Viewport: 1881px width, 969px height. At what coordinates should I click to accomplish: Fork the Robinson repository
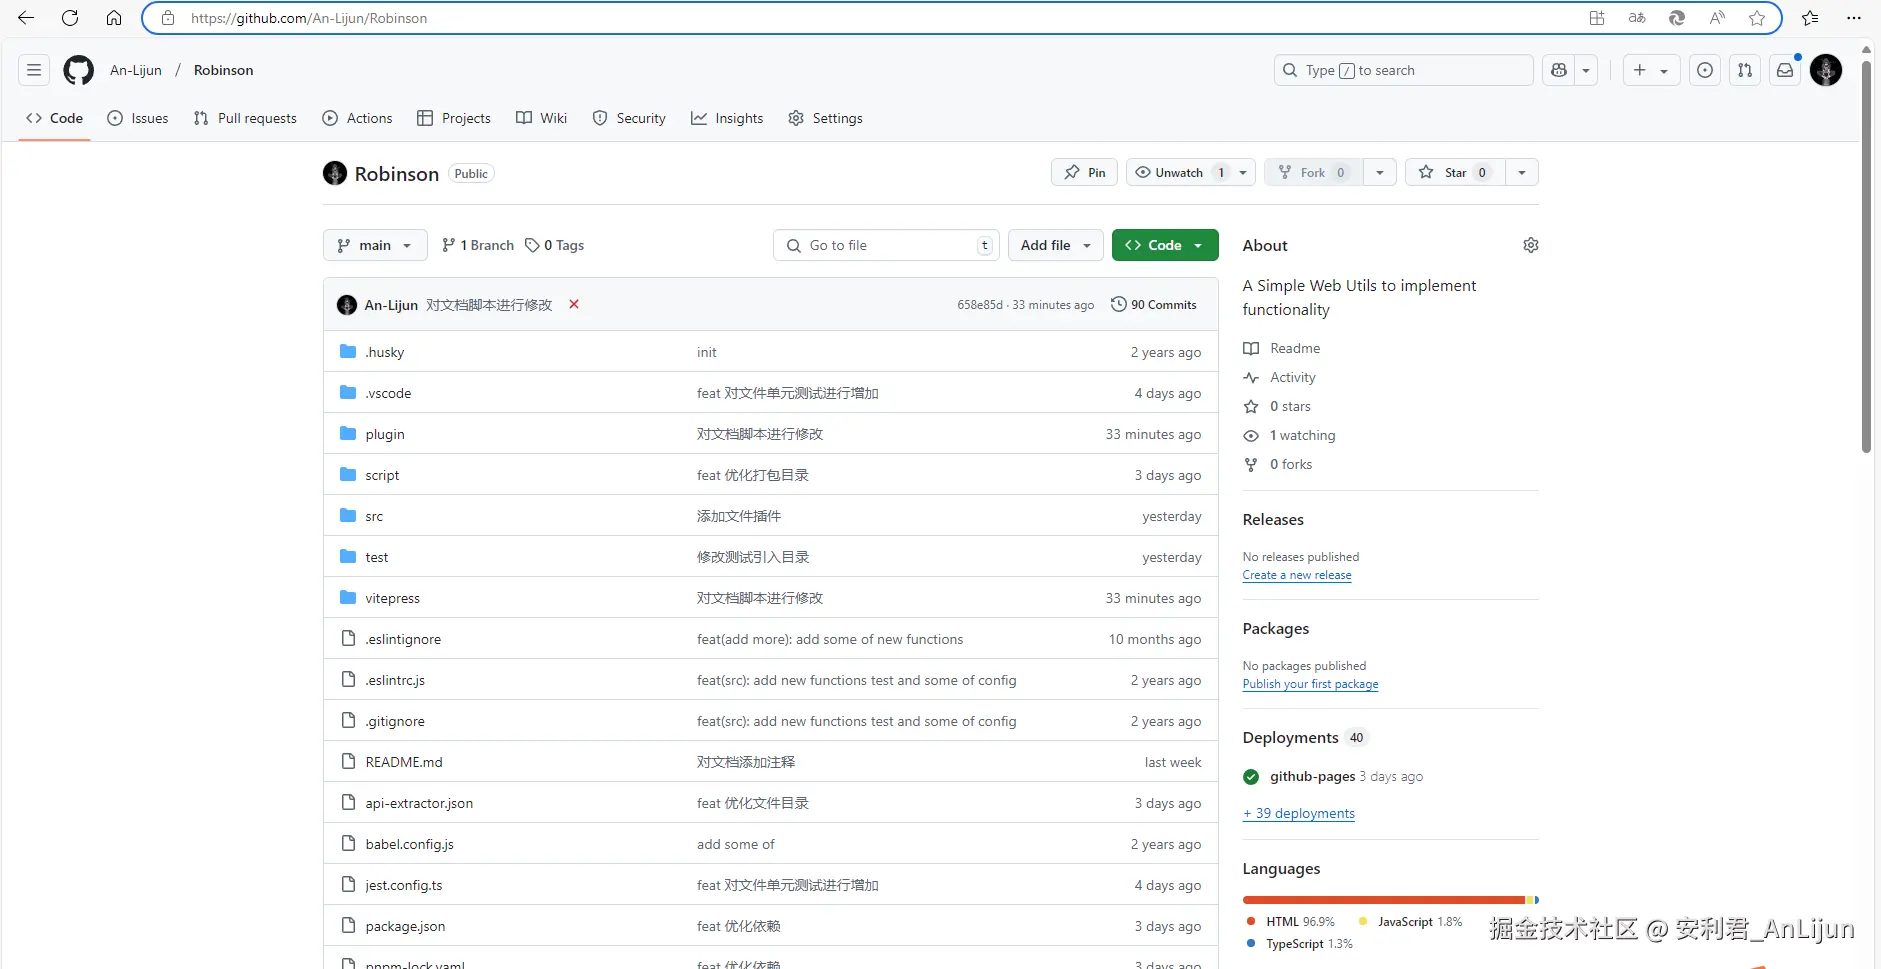tap(1313, 172)
